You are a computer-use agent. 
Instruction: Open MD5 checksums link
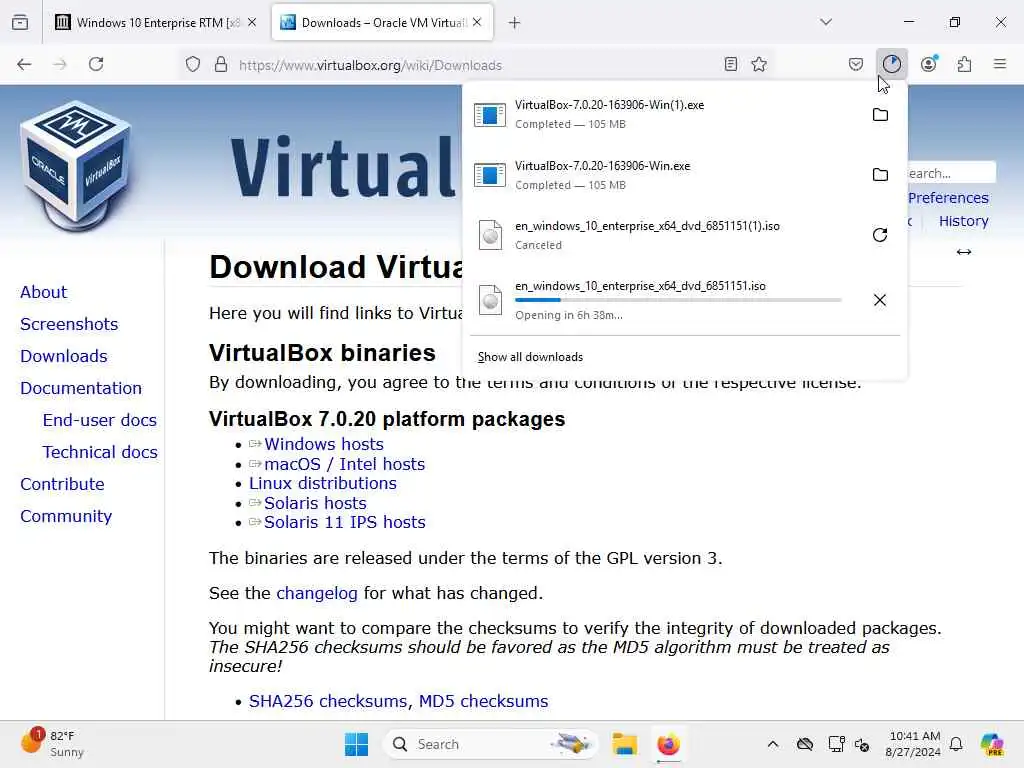(x=483, y=701)
